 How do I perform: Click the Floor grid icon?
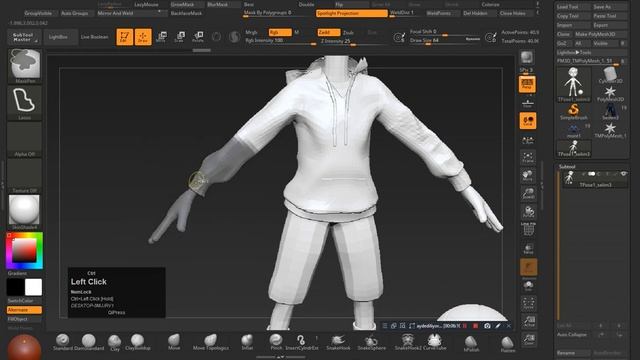tap(528, 102)
